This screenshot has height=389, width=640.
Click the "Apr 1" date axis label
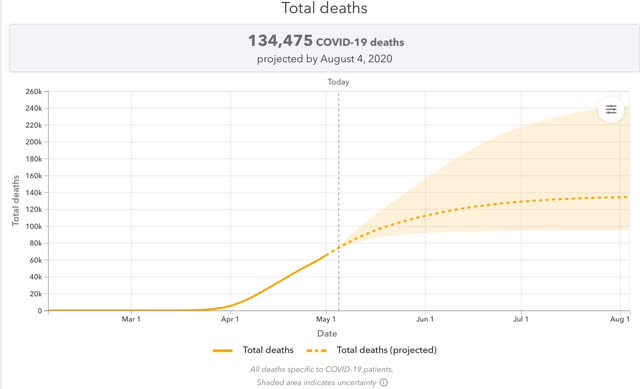click(230, 319)
